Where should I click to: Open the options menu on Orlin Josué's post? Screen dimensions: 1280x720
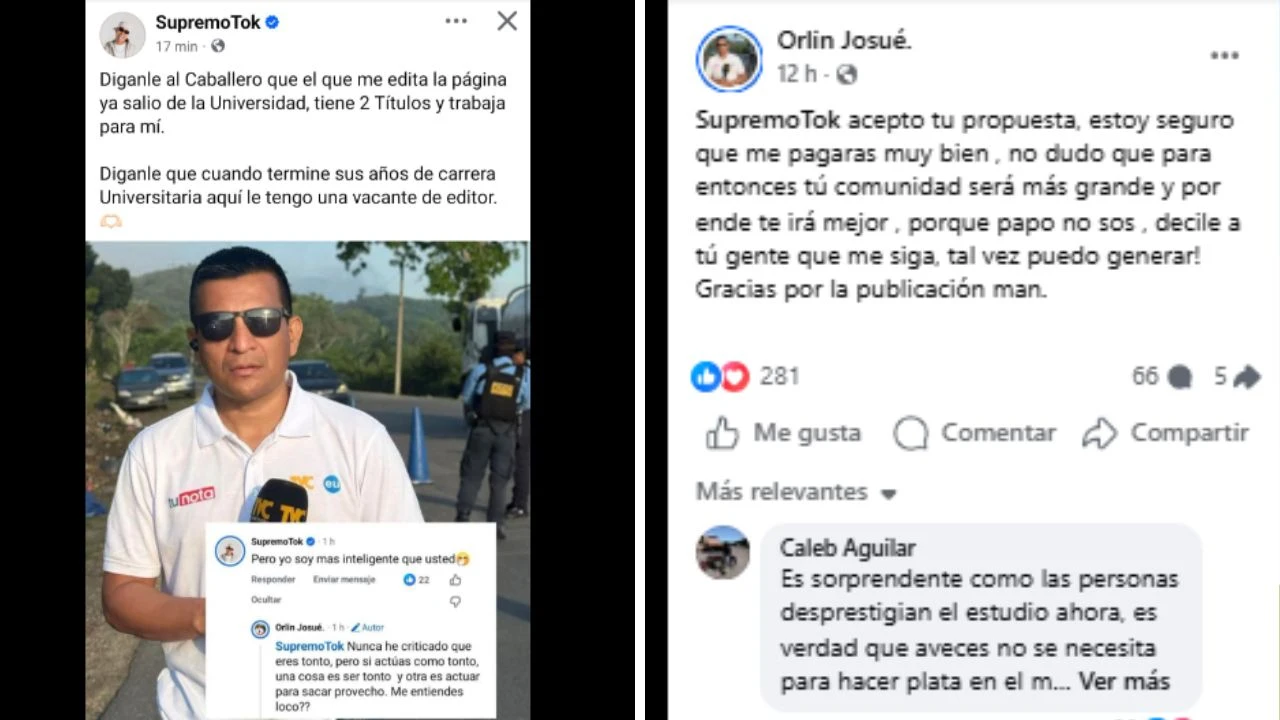[1224, 56]
